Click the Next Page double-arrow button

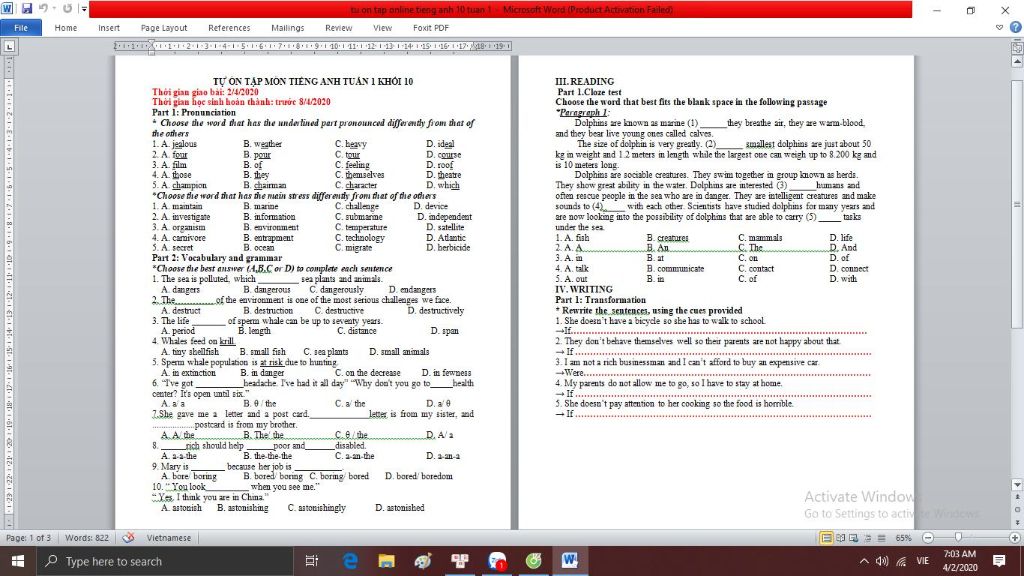[1017, 522]
